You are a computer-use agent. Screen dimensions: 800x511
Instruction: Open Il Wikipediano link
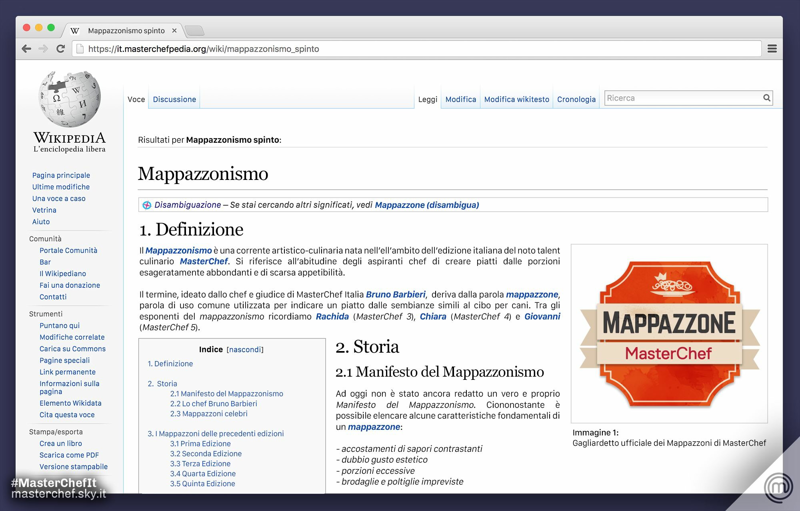(x=63, y=274)
